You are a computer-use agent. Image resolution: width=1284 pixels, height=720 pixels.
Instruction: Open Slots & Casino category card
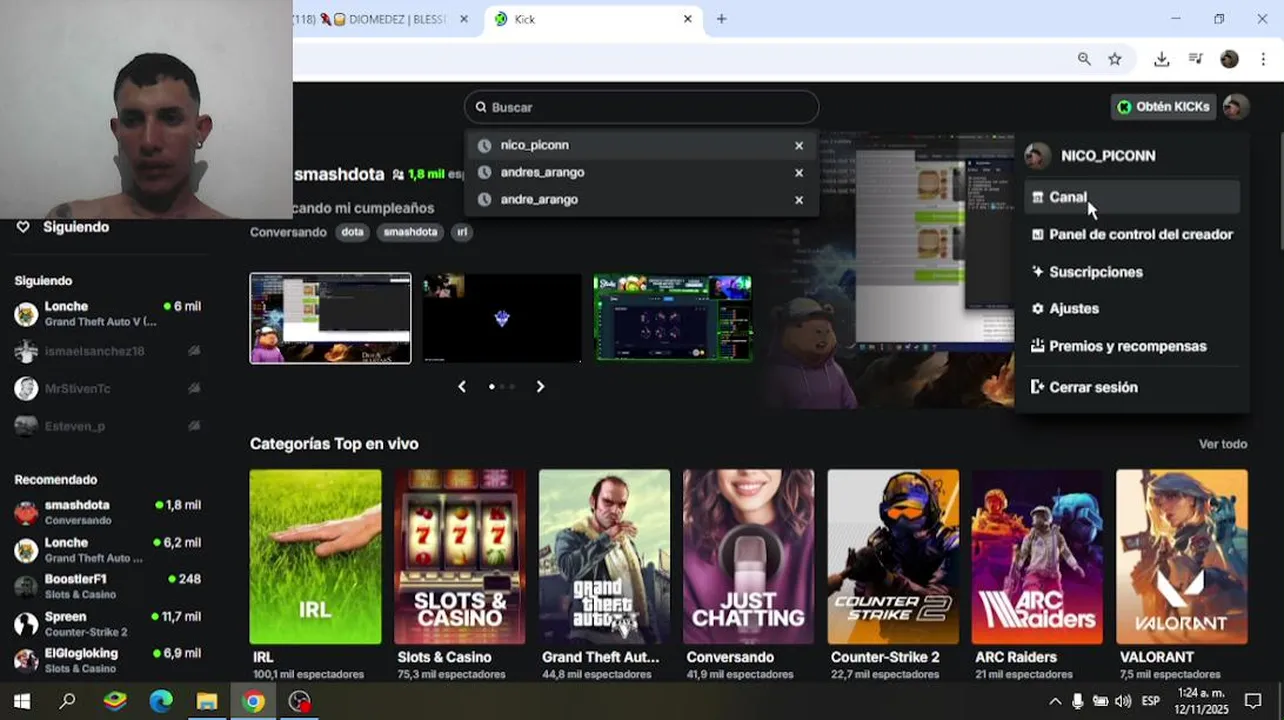pos(459,557)
